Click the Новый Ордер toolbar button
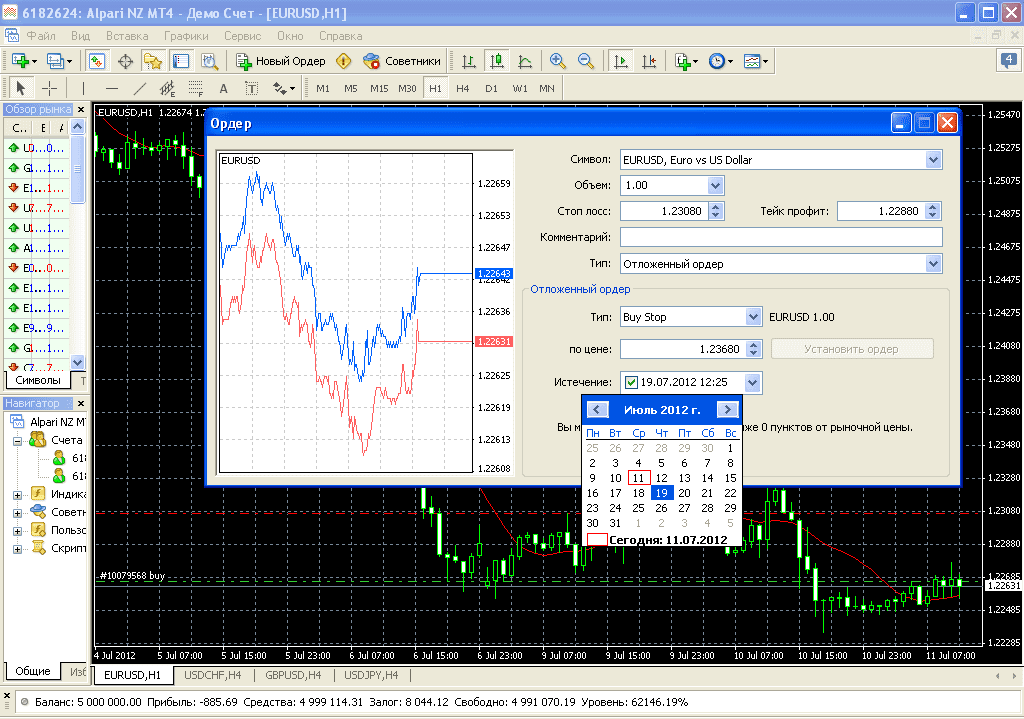The image size is (1024, 719). pos(280,61)
